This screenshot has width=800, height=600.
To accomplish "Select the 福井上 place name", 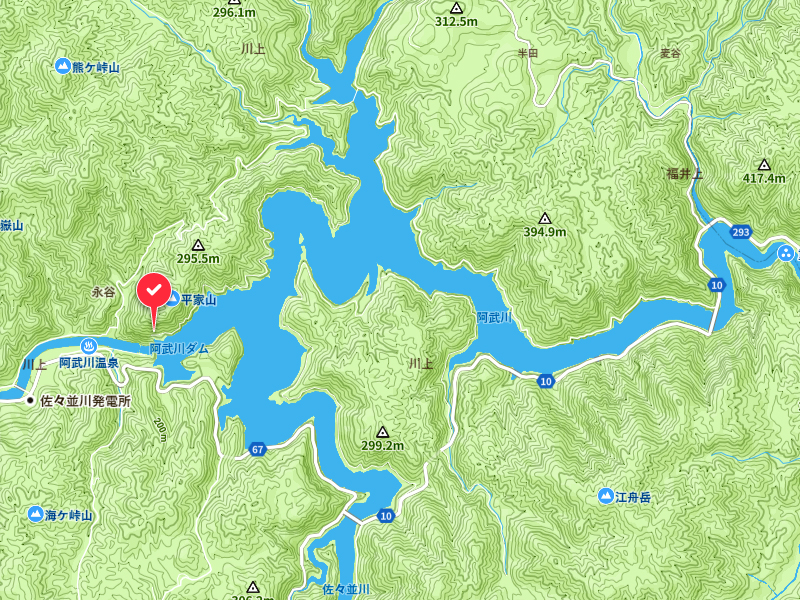I will (x=685, y=173).
